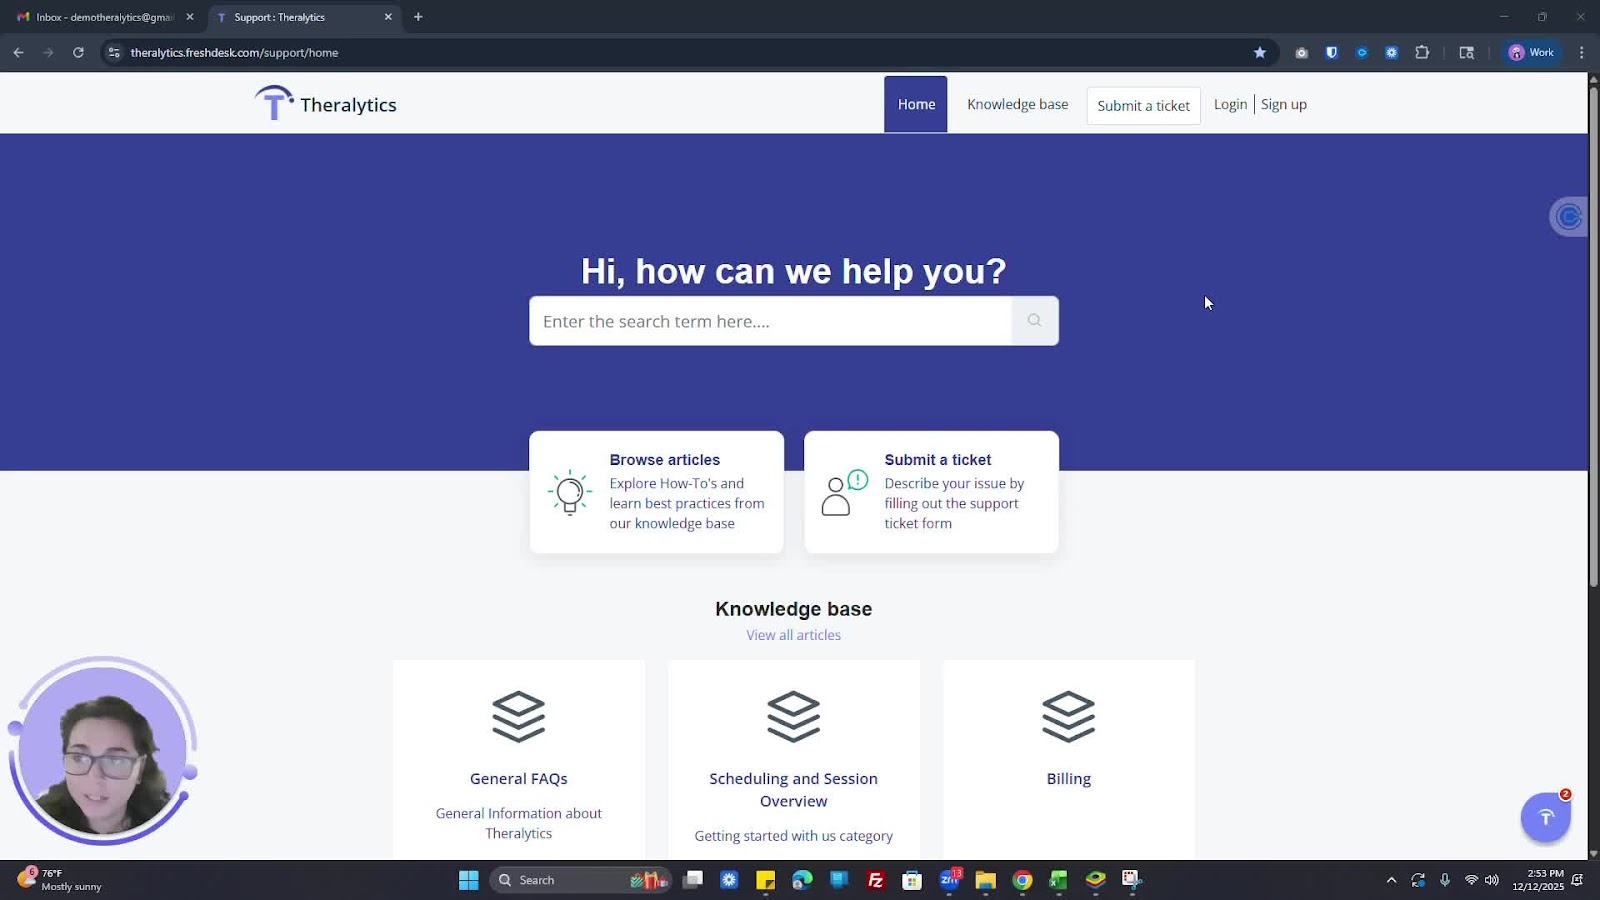Image resolution: width=1600 pixels, height=900 pixels.
Task: Open the Billing category
Action: (1068, 779)
